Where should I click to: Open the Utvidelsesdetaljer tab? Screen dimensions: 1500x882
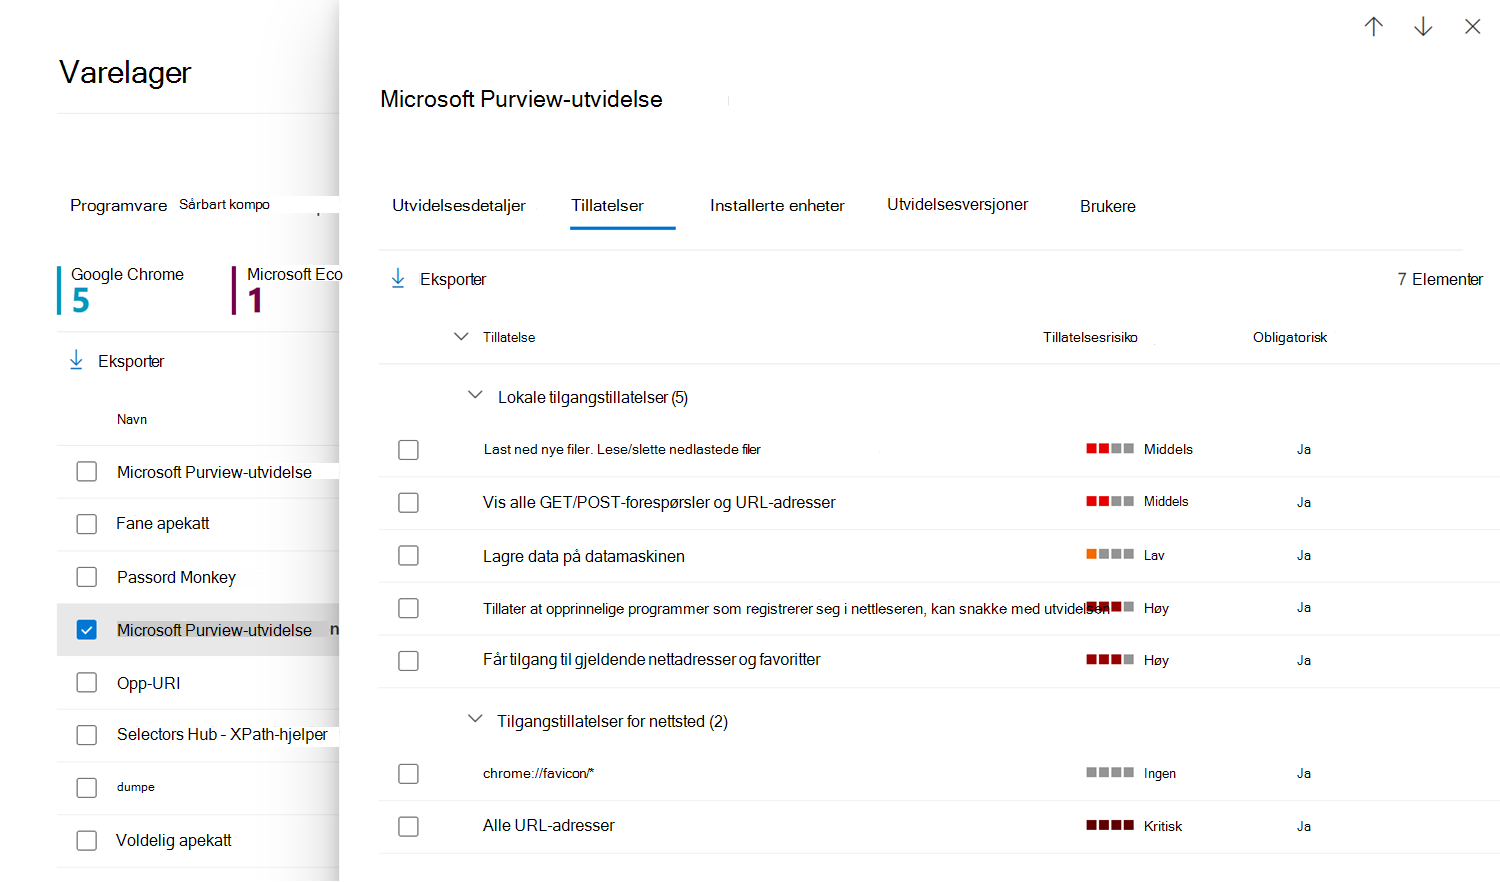point(459,206)
